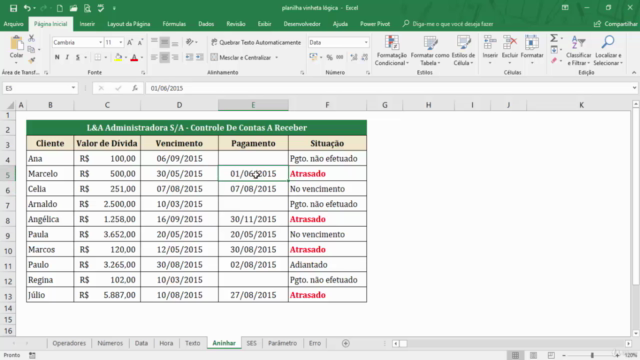Click the Open folder icon in the quick access toolbar
This screenshot has height=360, width=640.
[x=73, y=8]
